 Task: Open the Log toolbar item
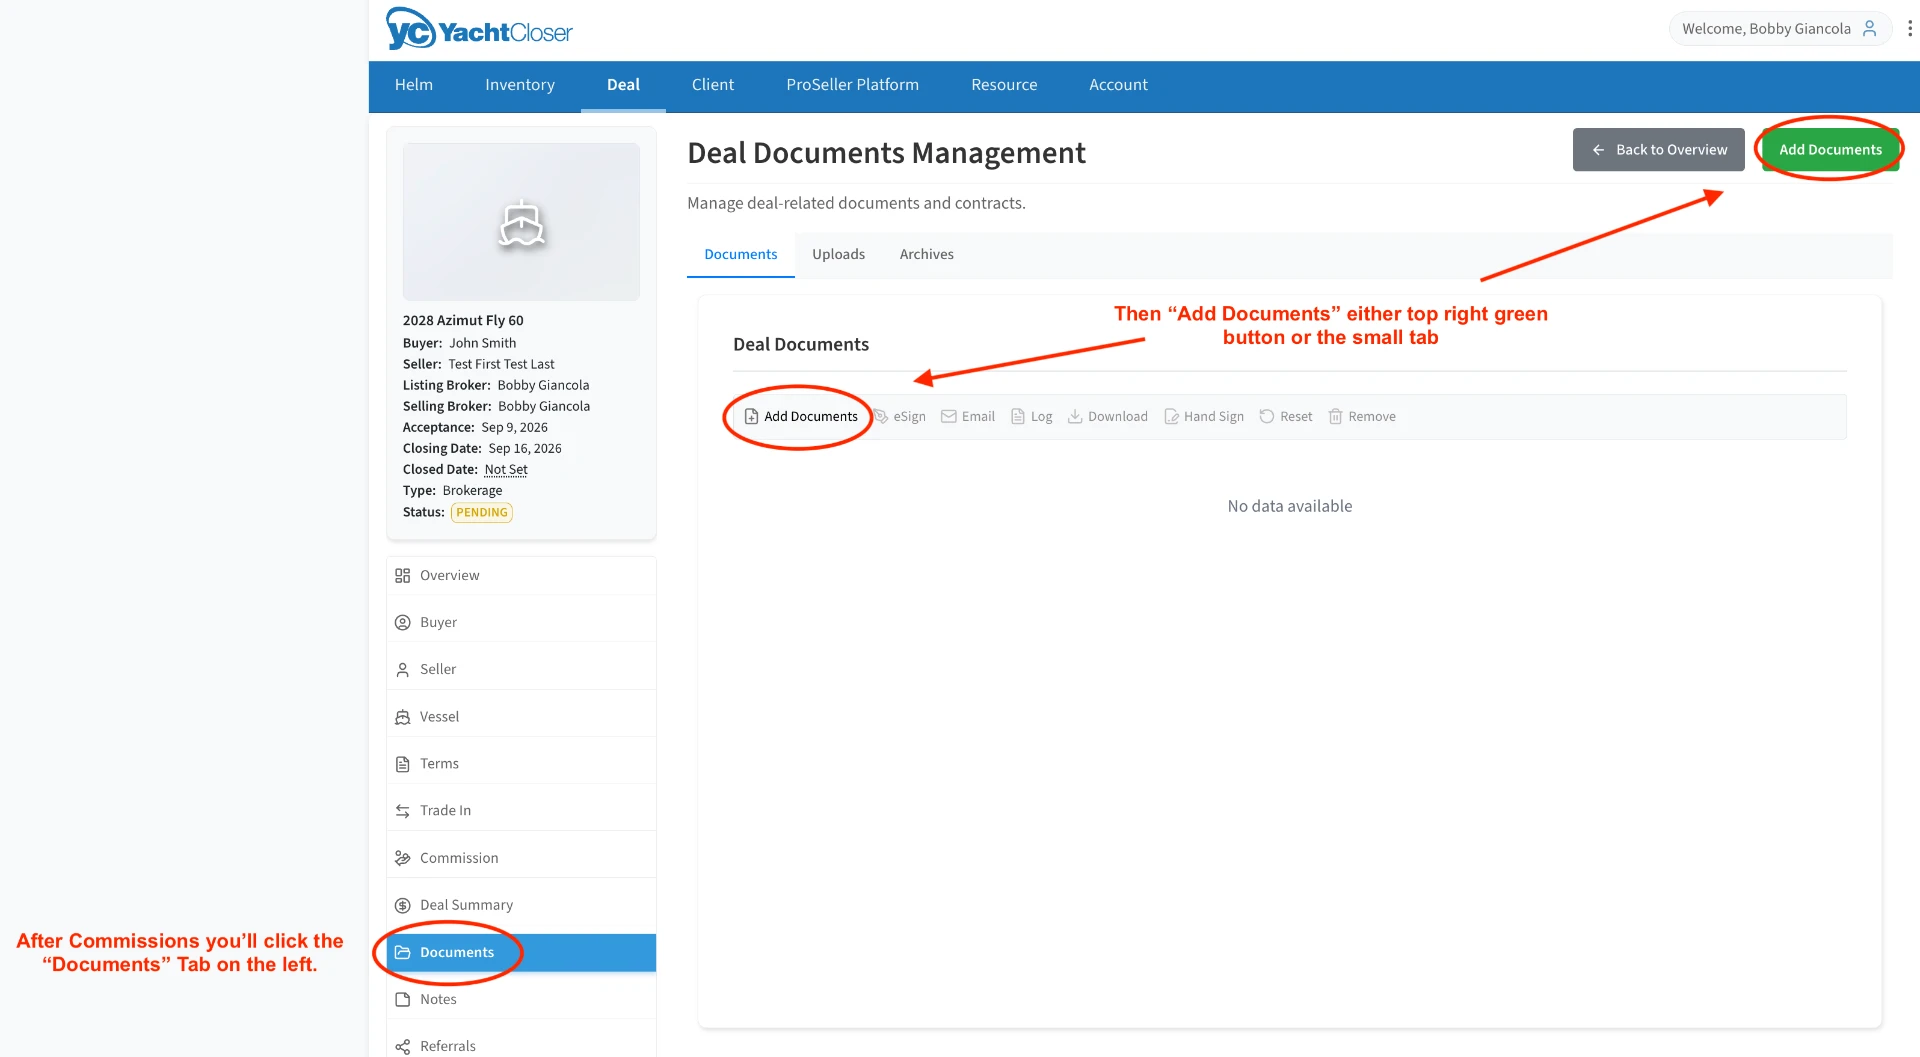(1031, 417)
